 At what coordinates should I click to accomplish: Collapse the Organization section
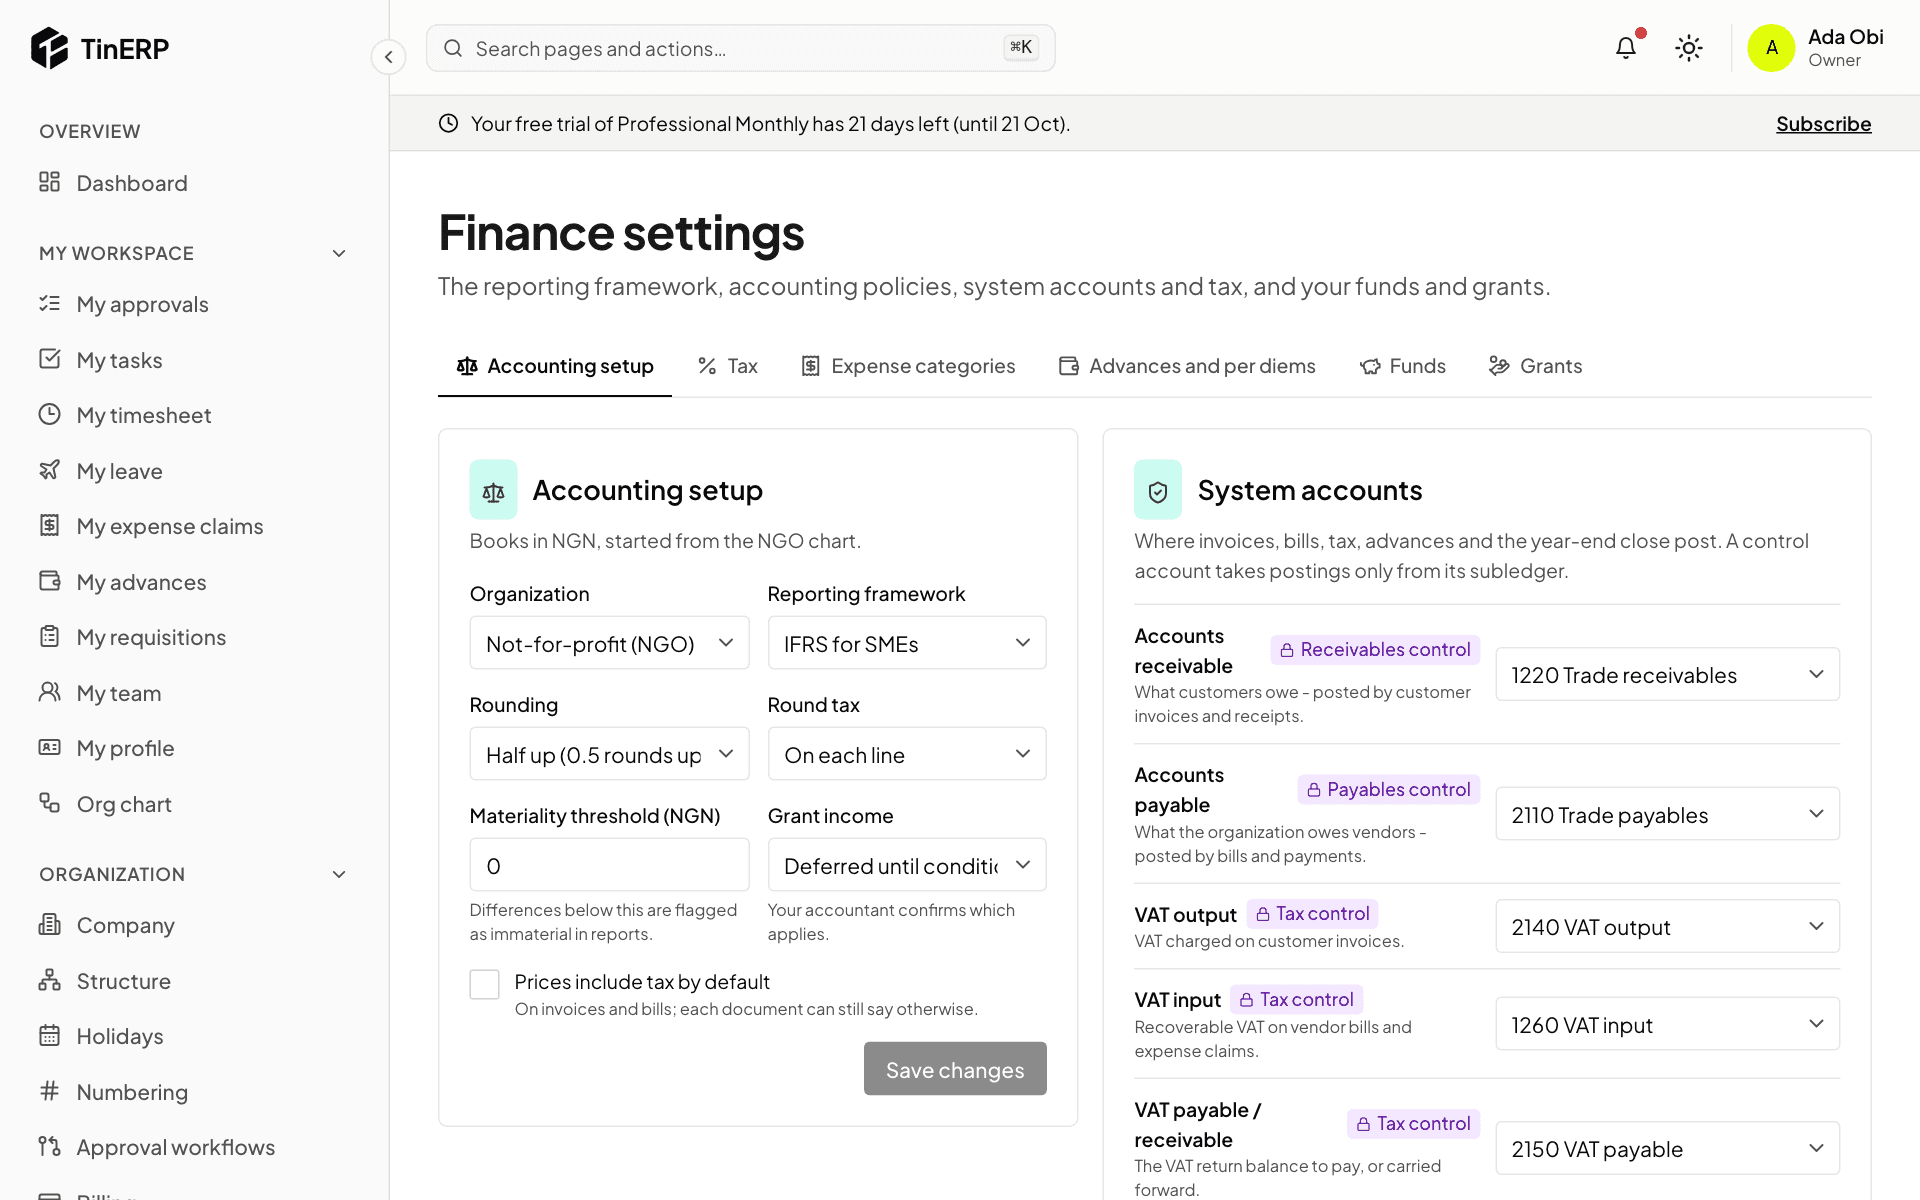(x=339, y=874)
